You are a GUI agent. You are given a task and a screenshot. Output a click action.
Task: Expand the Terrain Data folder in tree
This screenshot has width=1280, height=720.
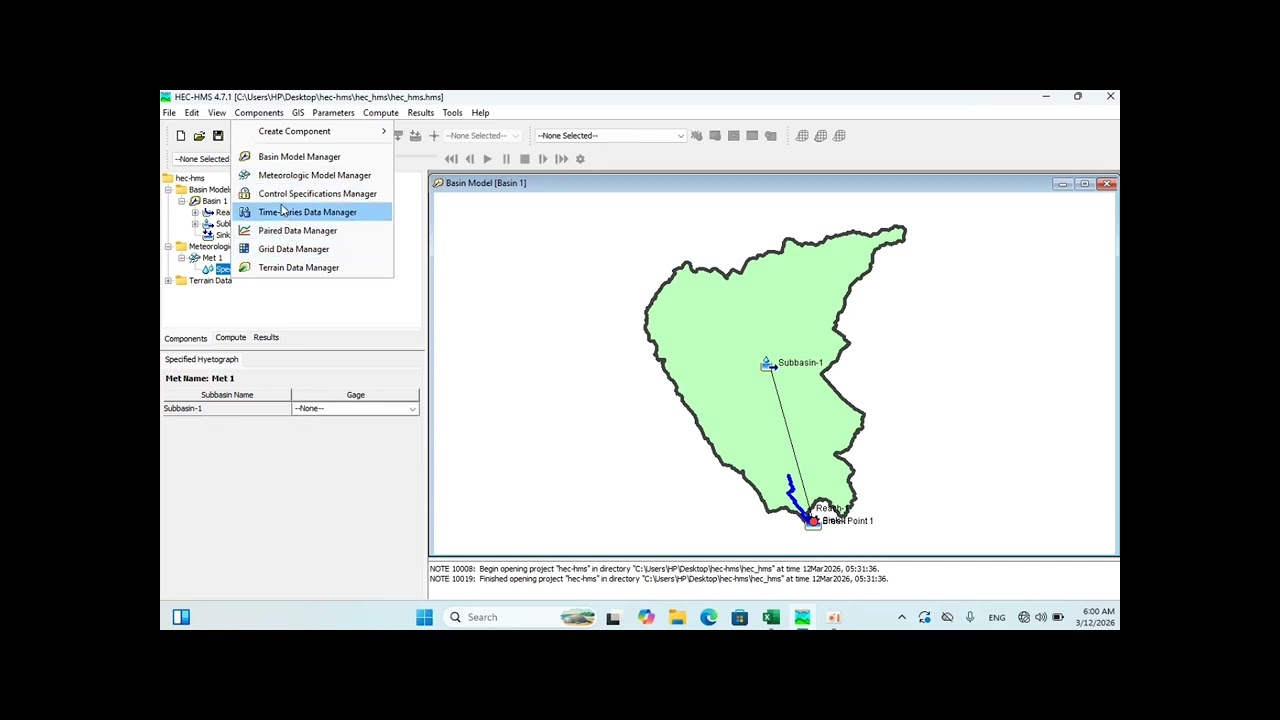[x=168, y=281]
